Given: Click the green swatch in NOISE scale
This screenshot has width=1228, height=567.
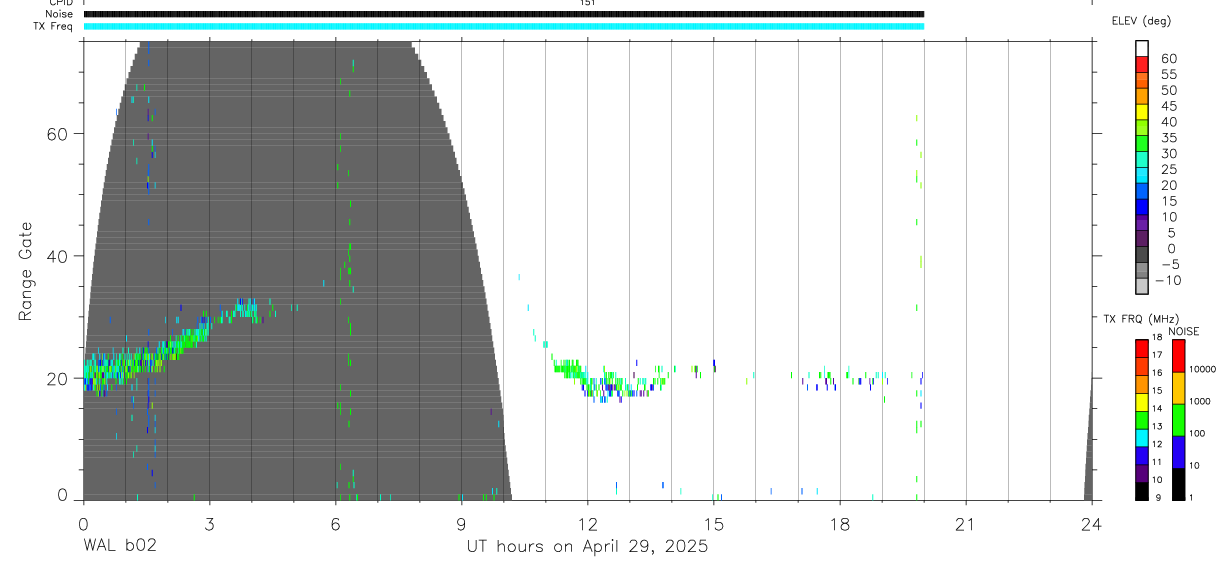Looking at the screenshot, I should (1179, 419).
